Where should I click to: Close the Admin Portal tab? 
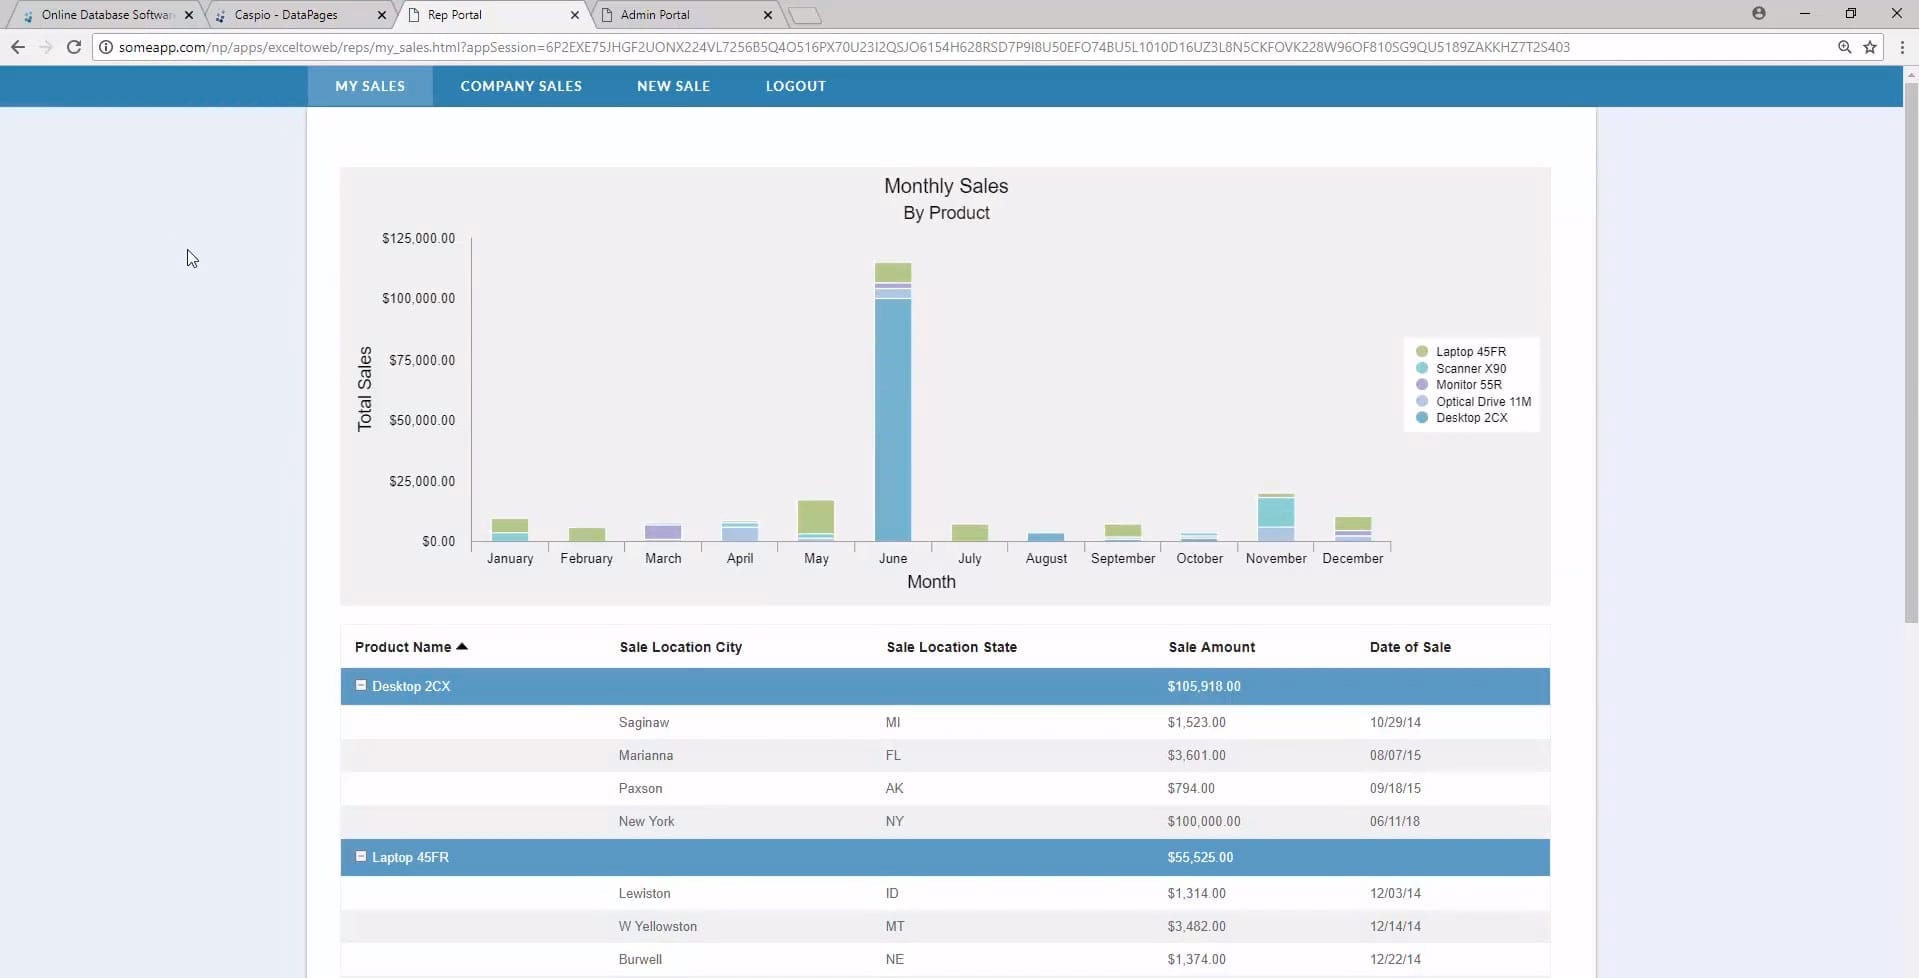click(768, 15)
